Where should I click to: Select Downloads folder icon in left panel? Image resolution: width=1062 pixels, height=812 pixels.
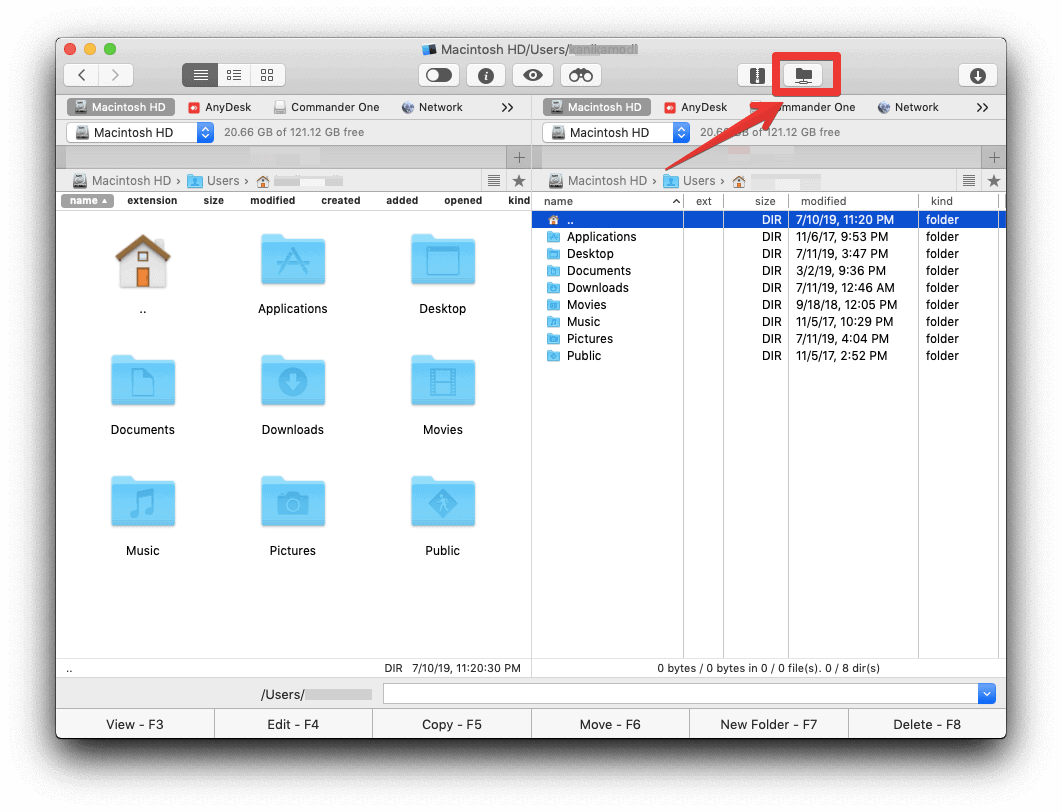pos(293,381)
